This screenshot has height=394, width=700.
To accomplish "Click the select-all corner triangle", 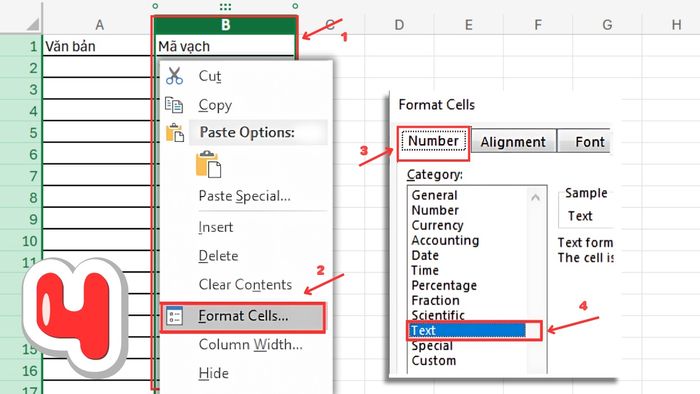I will tap(32, 25).
